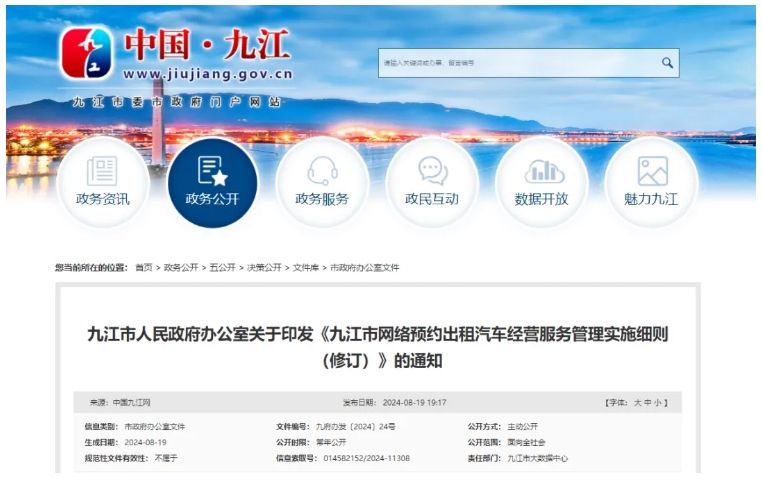Open 市政府办公室文件 breadcrumb link

coord(364,267)
